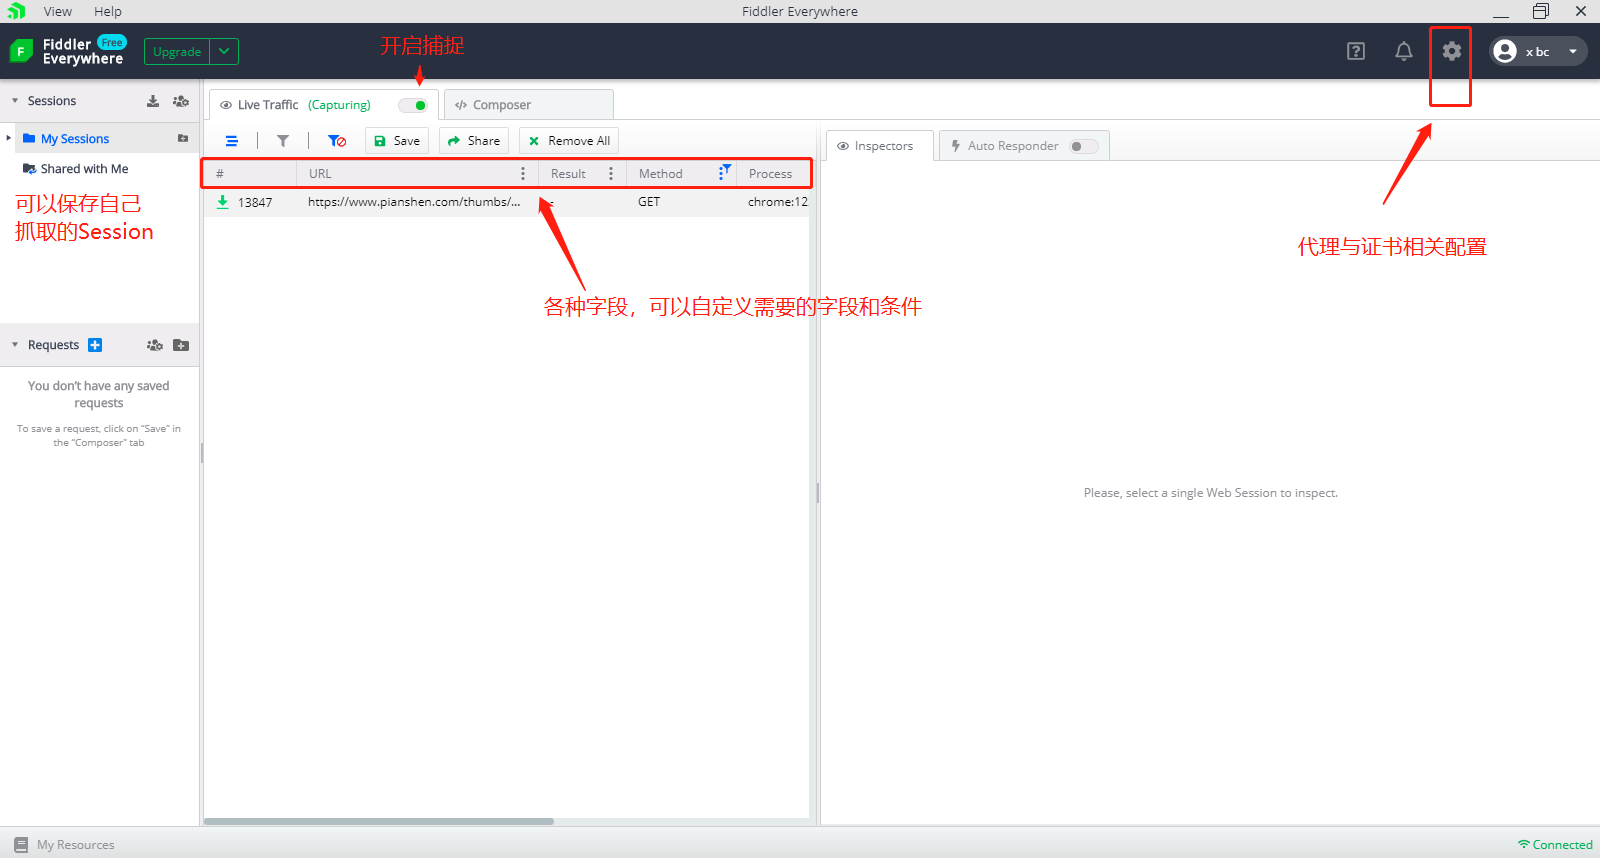Click the Method column filter icon

[725, 172]
